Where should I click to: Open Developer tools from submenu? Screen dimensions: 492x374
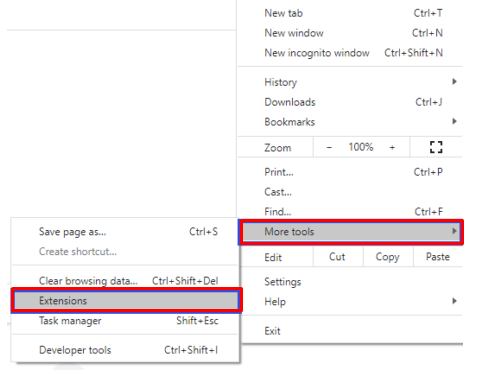[125, 350]
